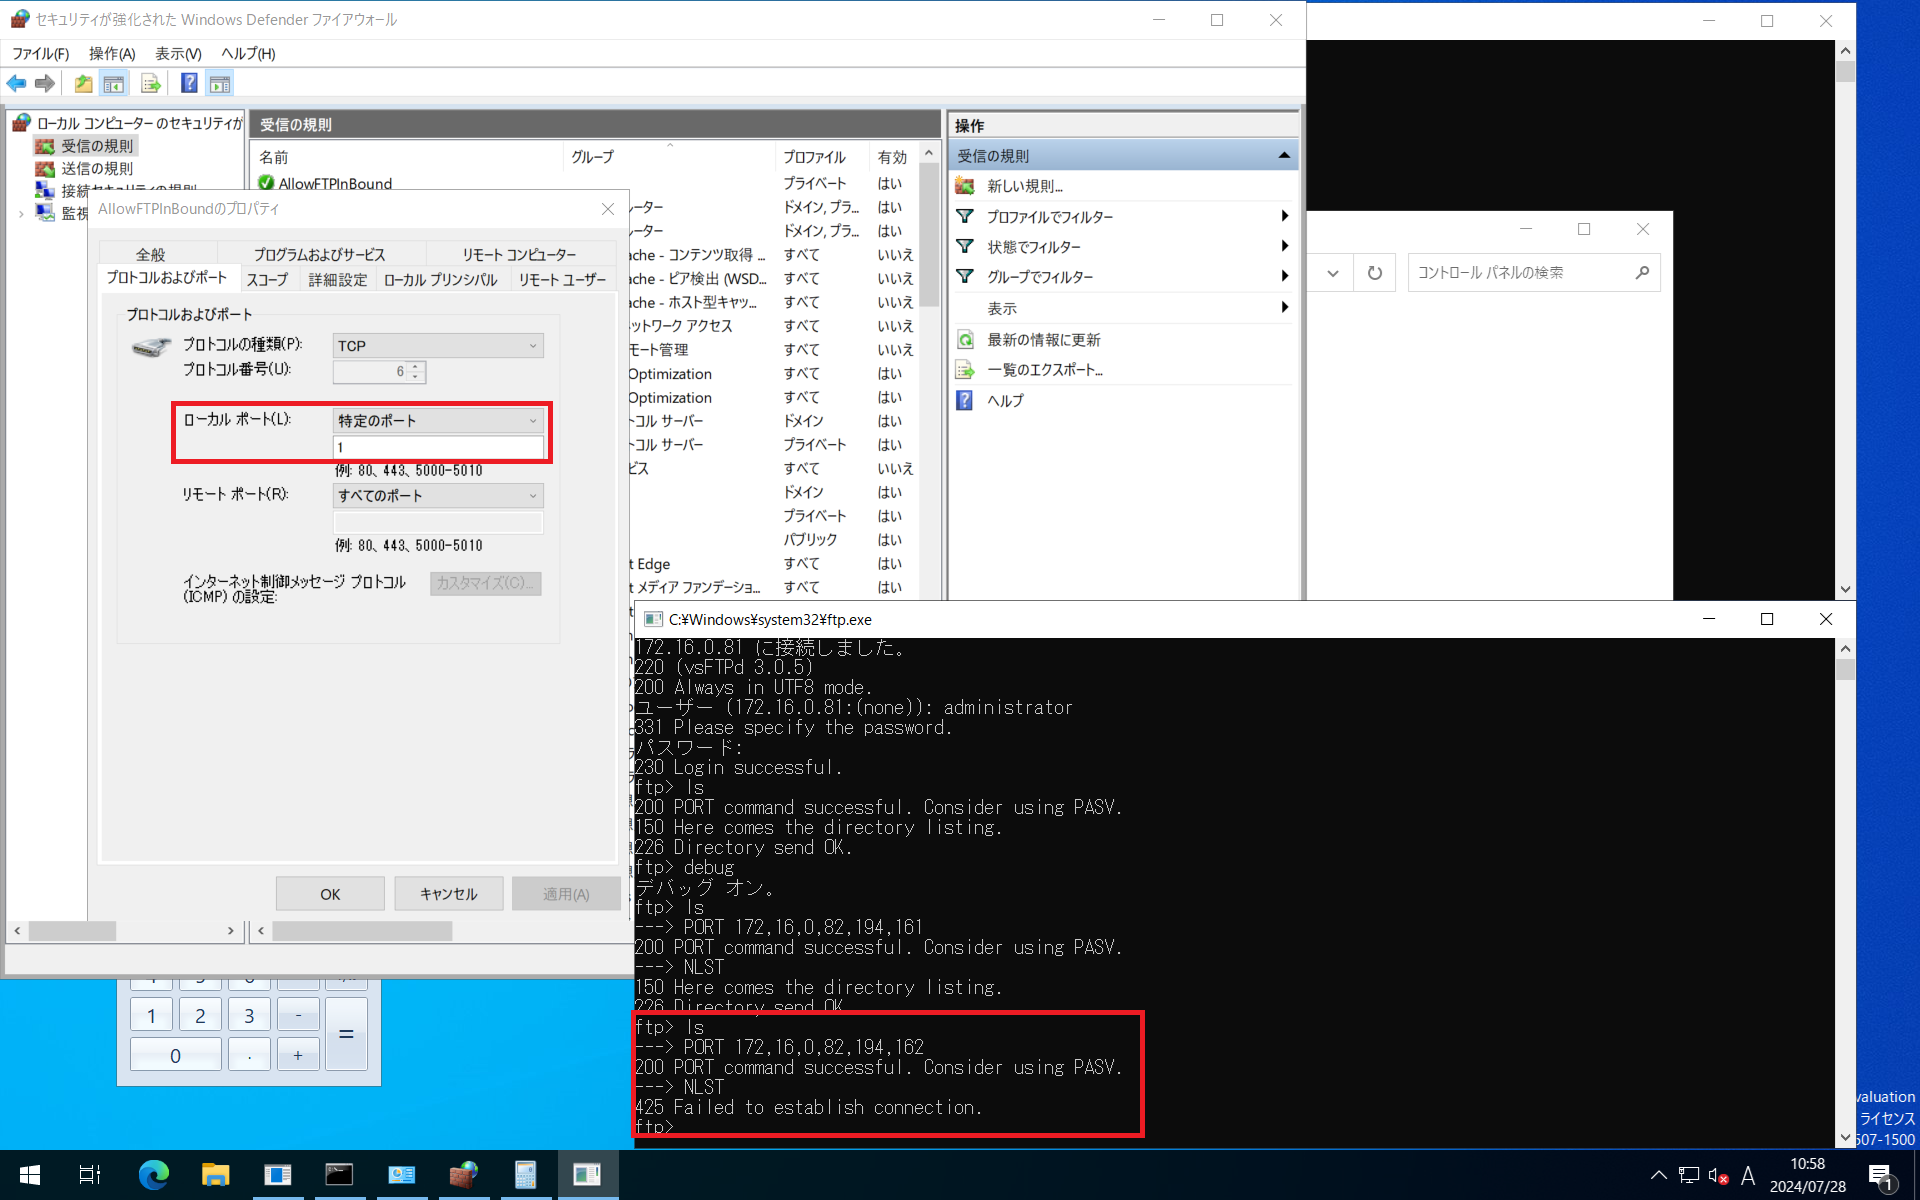Open Microsoft Edge from the taskbar

(153, 1174)
